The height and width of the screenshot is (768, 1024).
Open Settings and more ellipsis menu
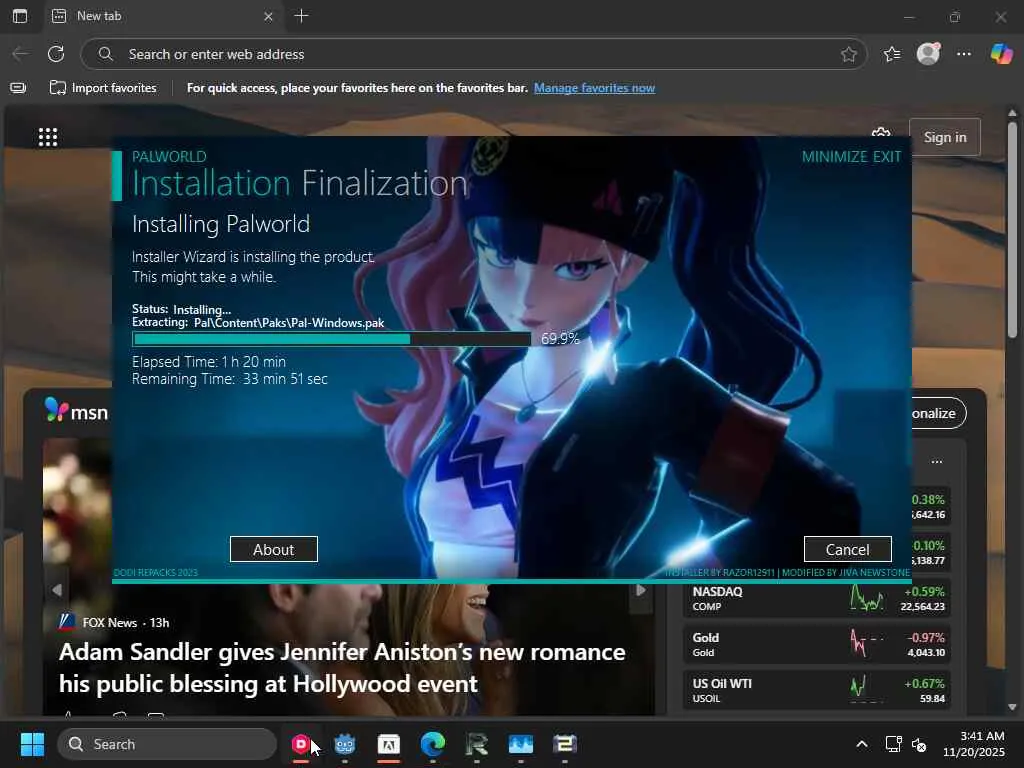964,54
